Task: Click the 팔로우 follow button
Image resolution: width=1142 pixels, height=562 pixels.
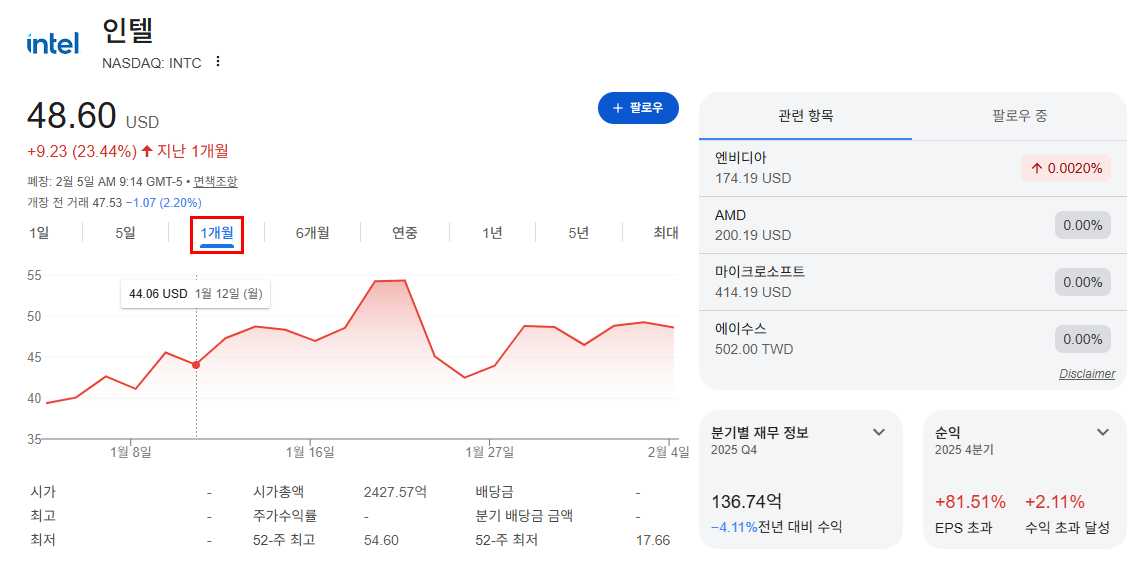Action: click(x=638, y=108)
